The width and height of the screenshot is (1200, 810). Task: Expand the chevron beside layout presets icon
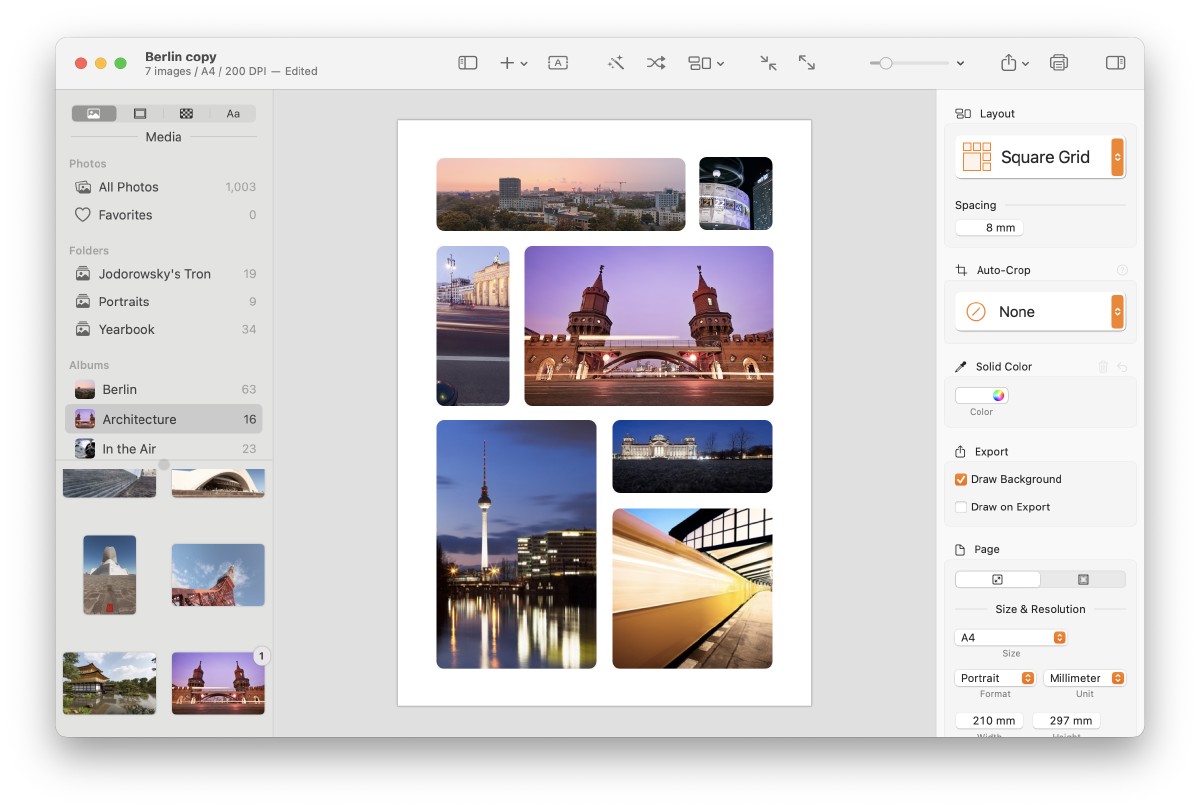pyautogui.click(x=720, y=64)
